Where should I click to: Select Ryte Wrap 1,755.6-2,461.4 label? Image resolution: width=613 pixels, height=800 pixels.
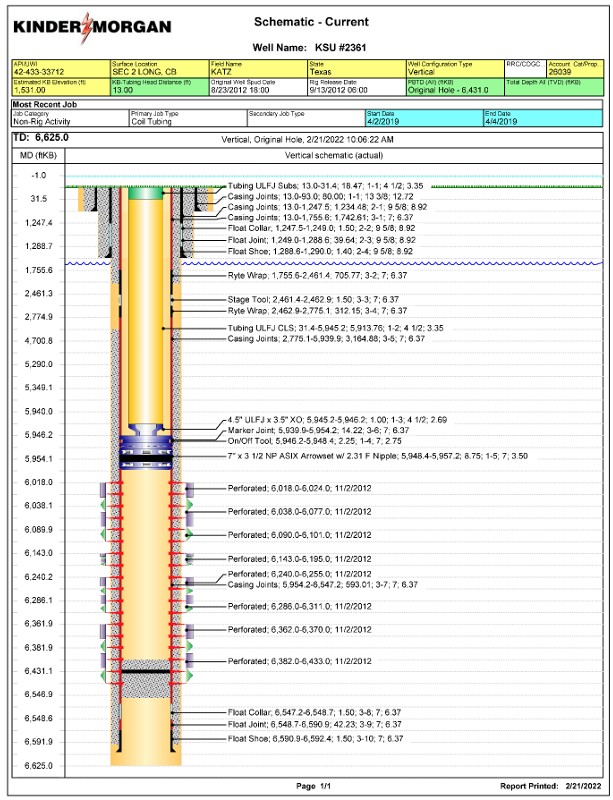[317, 276]
